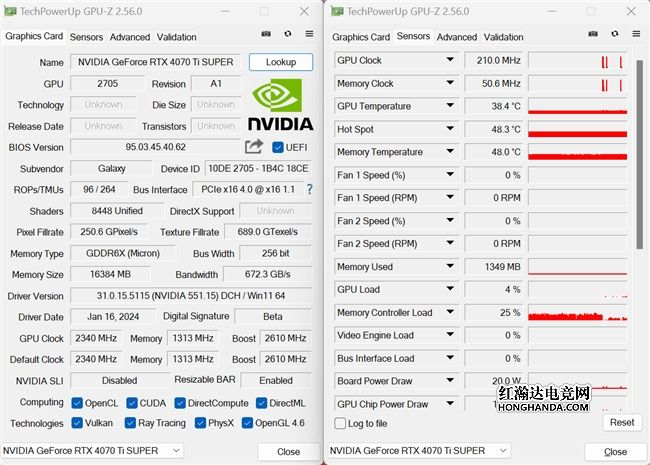The height and width of the screenshot is (465, 650).
Task: Click the NVIDIA logo
Action: pyautogui.click(x=279, y=105)
